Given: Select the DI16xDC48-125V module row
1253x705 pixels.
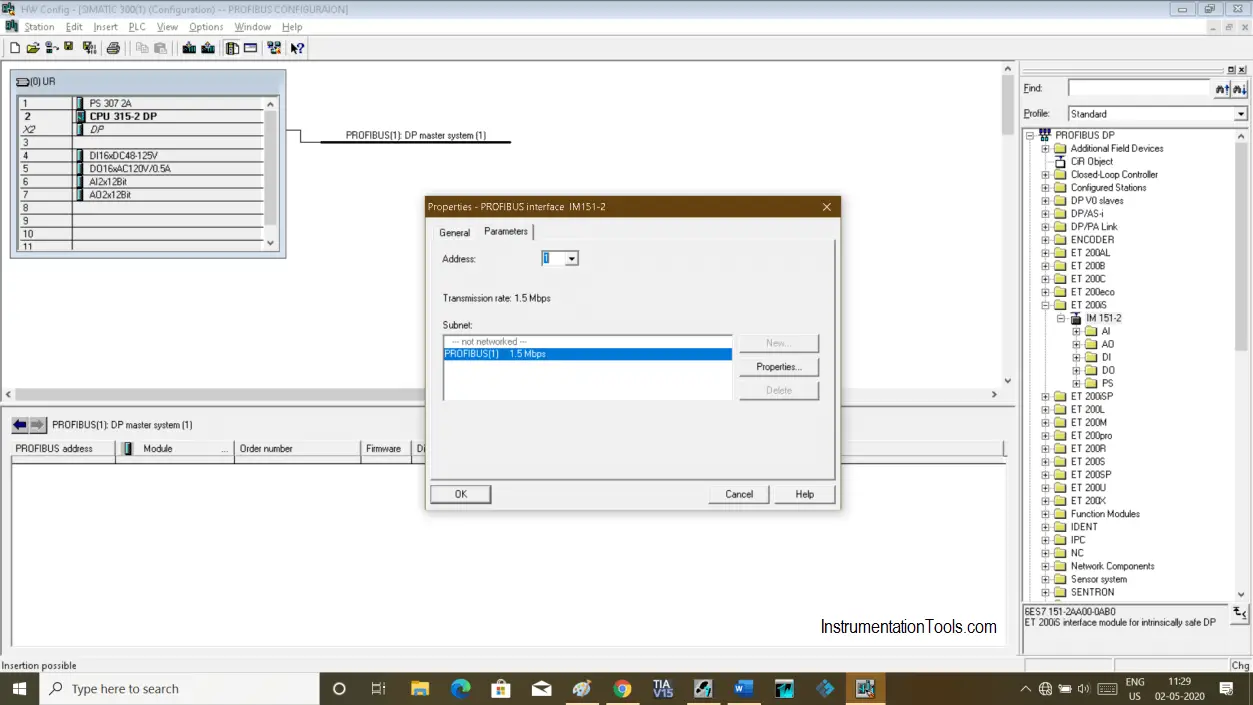Looking at the screenshot, I should pyautogui.click(x=140, y=156).
